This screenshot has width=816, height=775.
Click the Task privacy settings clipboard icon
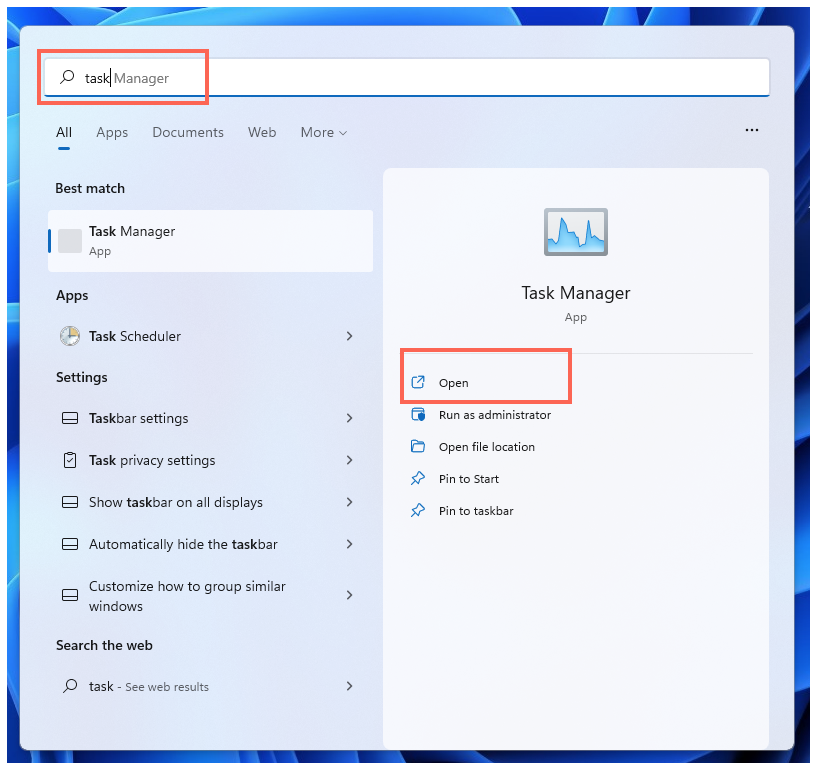[70, 460]
